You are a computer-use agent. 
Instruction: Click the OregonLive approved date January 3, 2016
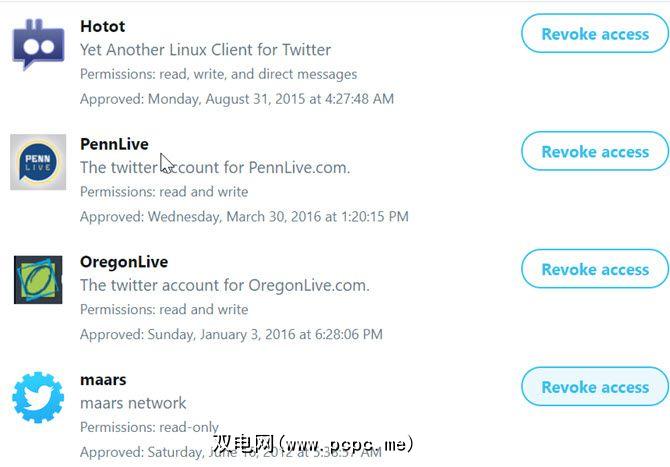pyautogui.click(x=231, y=335)
